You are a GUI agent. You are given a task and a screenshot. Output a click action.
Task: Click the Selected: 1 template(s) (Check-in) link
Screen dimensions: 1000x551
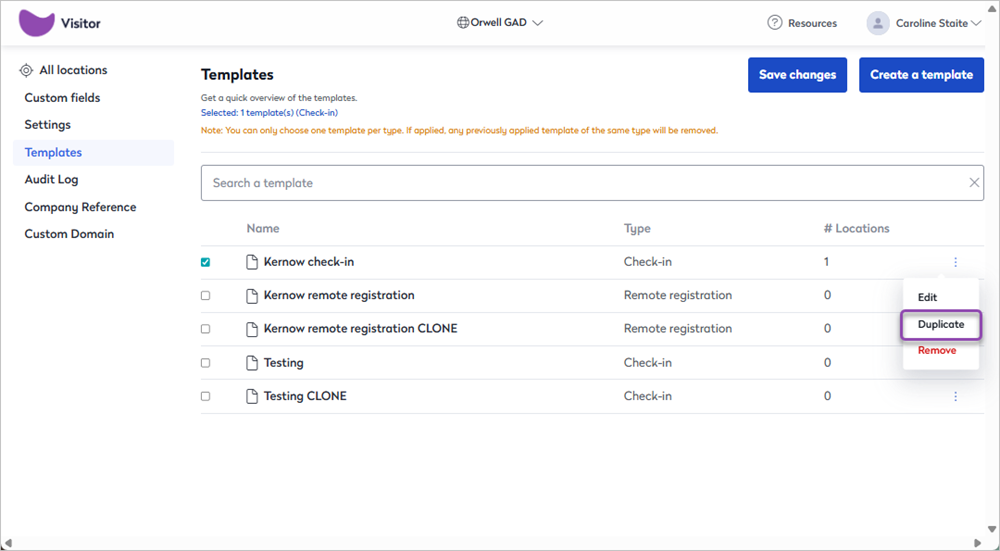(269, 113)
